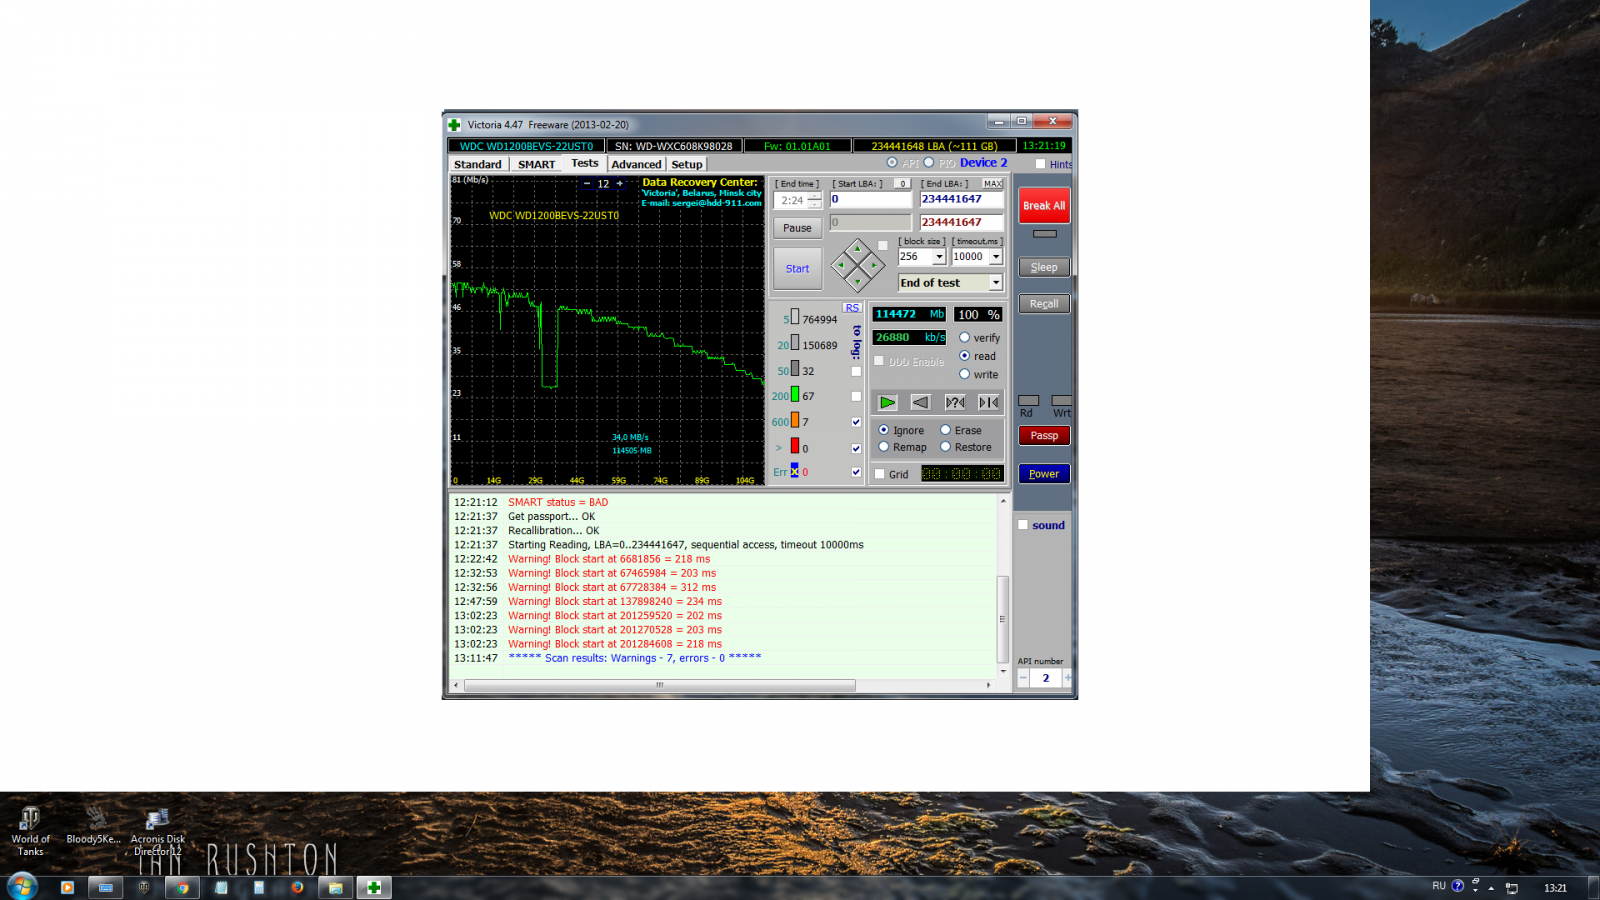The height and width of the screenshot is (900, 1600).
Task: Click the RS reset counters button
Action: [x=852, y=308]
